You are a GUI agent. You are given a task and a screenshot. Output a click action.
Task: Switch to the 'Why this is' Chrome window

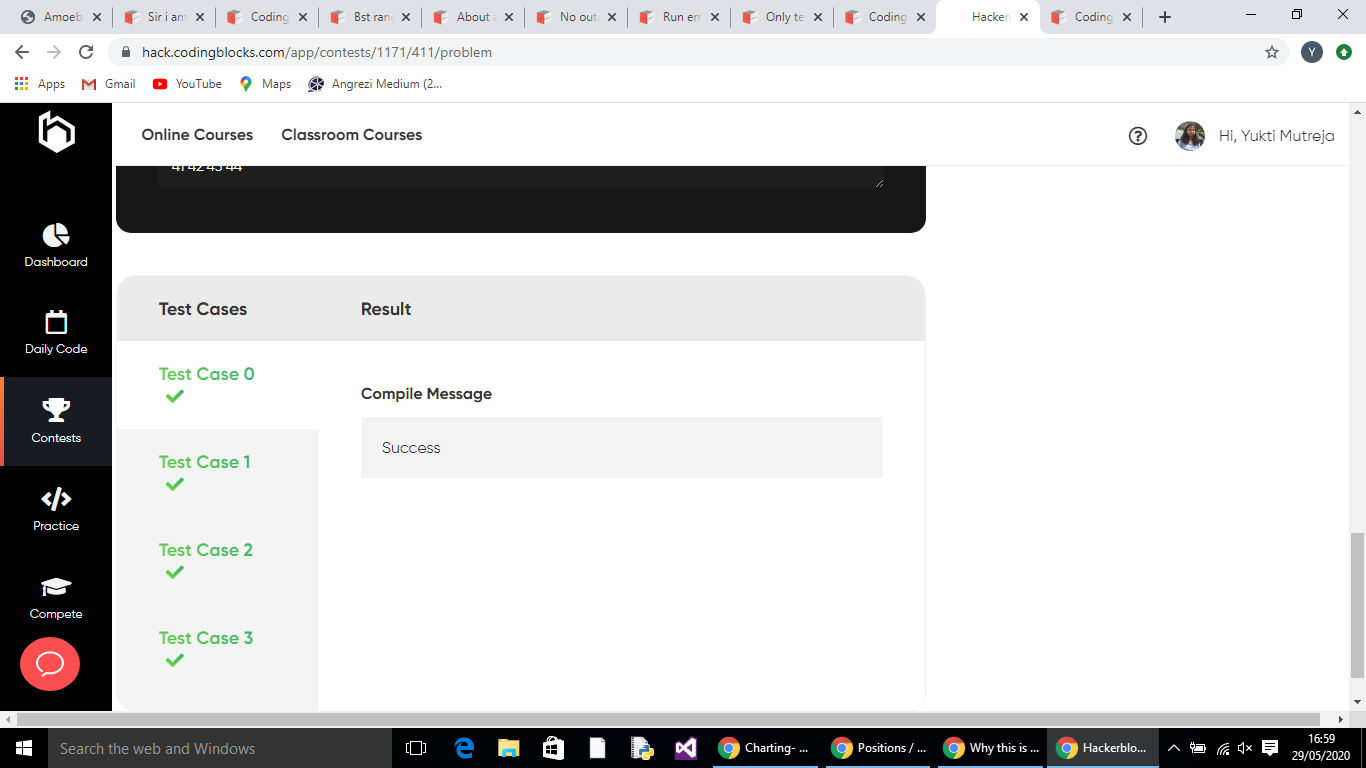(x=990, y=748)
